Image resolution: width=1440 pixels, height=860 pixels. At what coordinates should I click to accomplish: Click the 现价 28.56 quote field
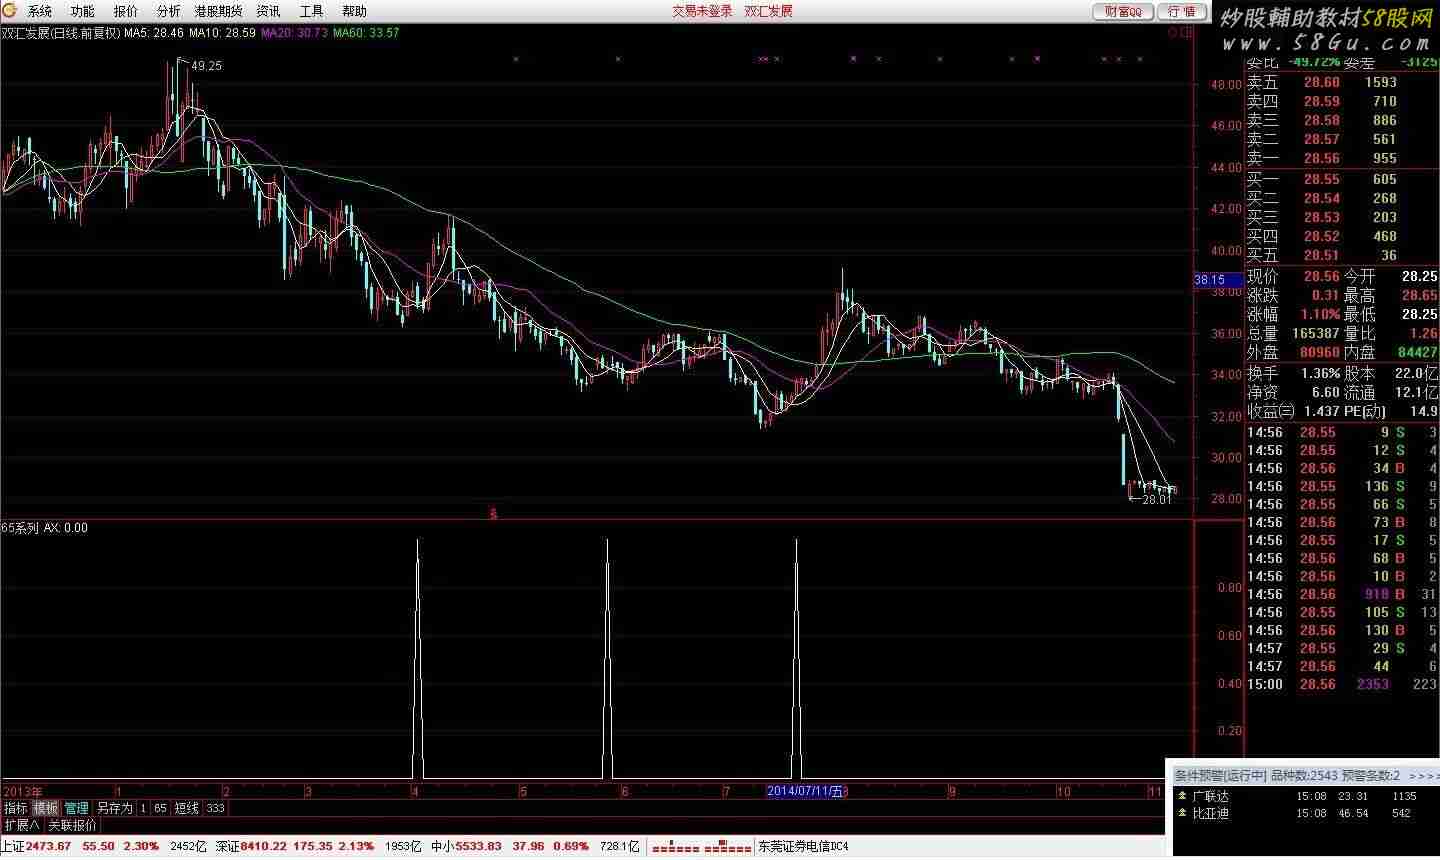pos(1293,276)
